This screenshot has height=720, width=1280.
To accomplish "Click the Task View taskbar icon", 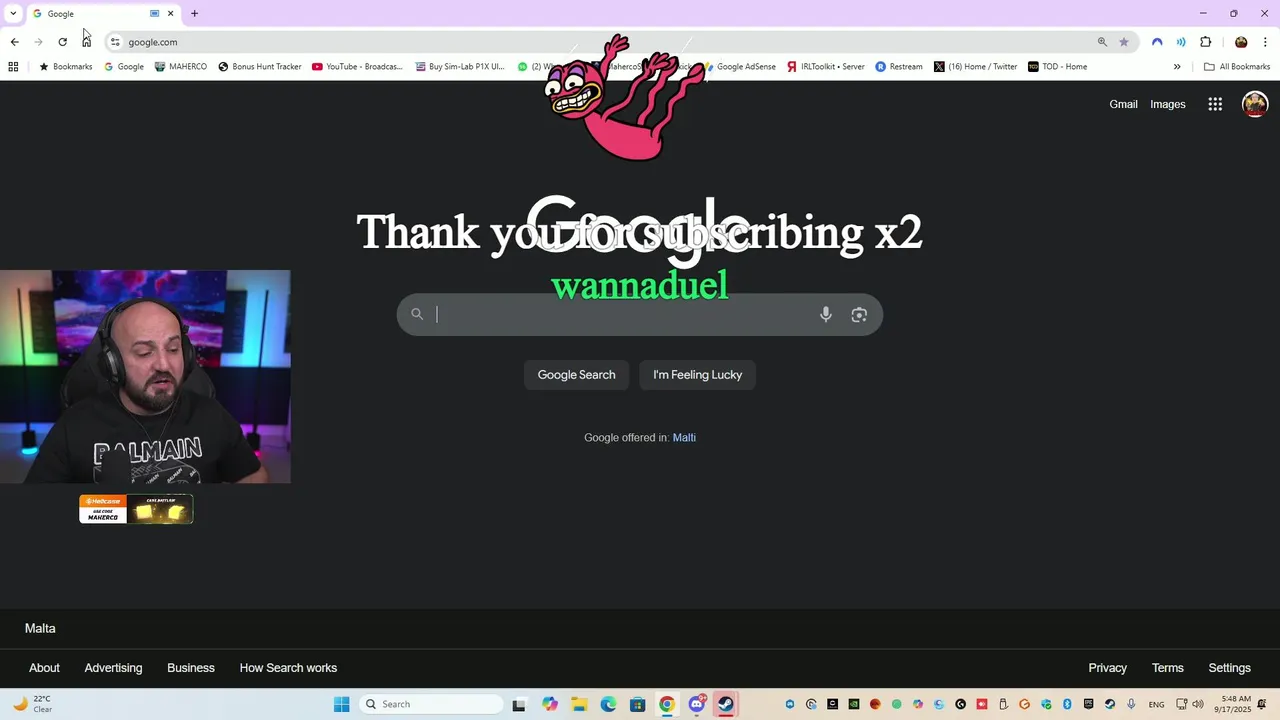I will pos(519,704).
